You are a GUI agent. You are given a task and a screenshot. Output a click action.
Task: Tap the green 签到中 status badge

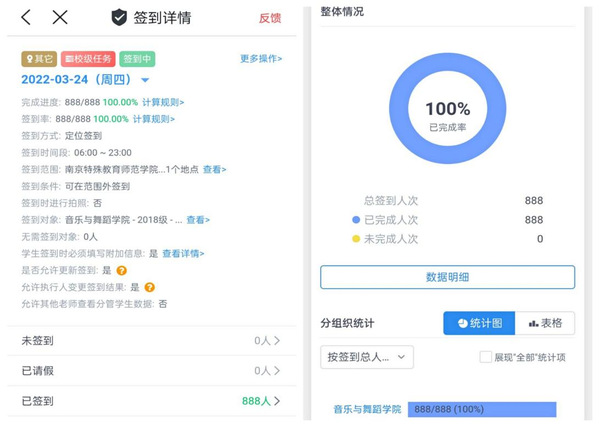pyautogui.click(x=137, y=59)
